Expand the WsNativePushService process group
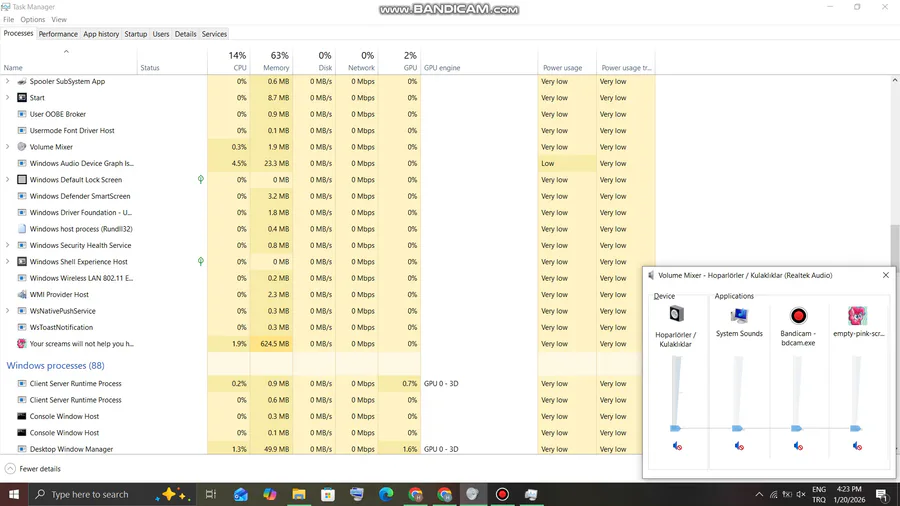The image size is (900, 506). click(x=7, y=311)
